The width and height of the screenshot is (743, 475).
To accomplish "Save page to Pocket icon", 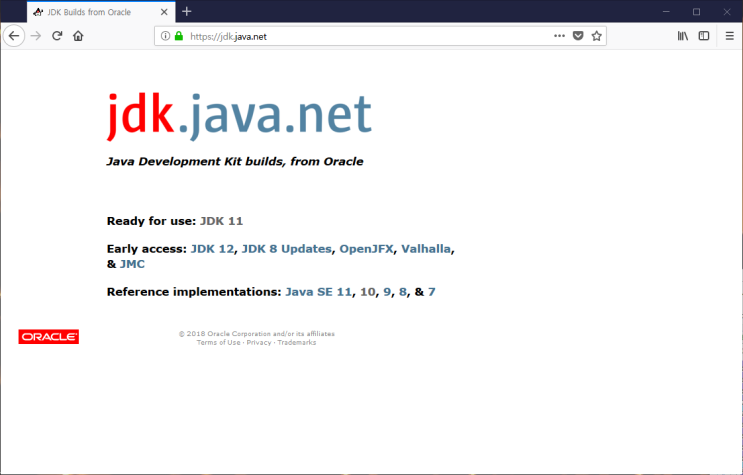I will coord(578,35).
